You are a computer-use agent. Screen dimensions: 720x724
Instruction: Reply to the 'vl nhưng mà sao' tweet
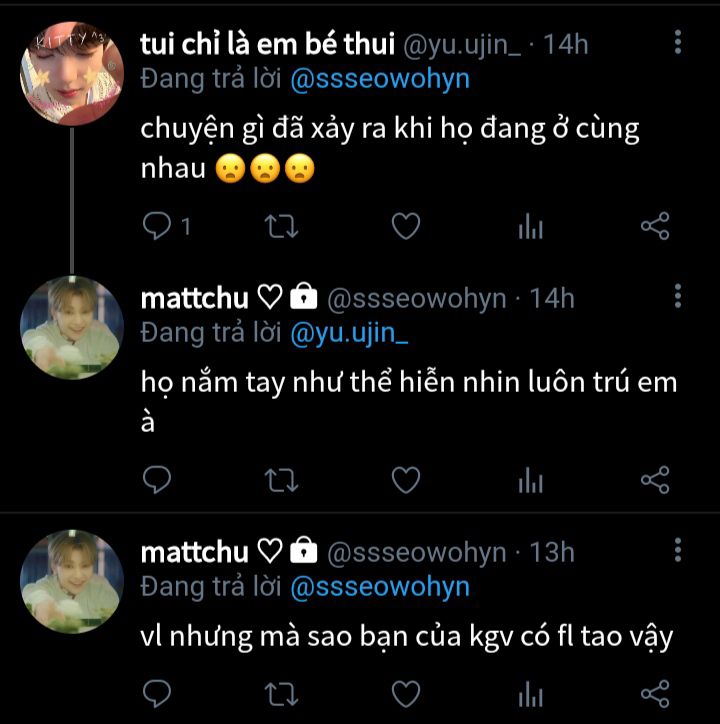158,693
